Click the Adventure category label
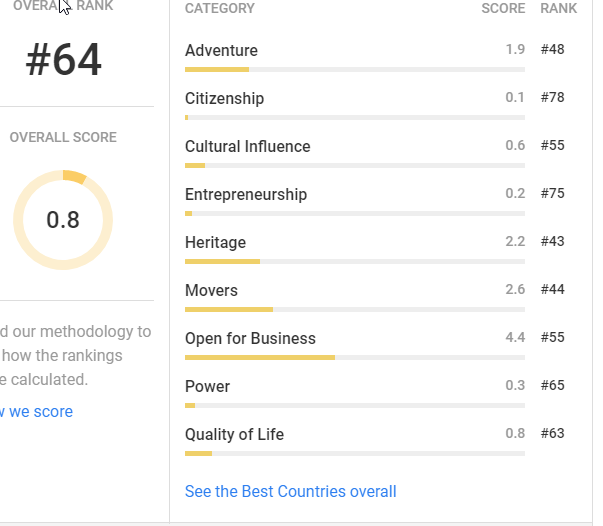Viewport: 603px width, 526px height. pos(221,50)
